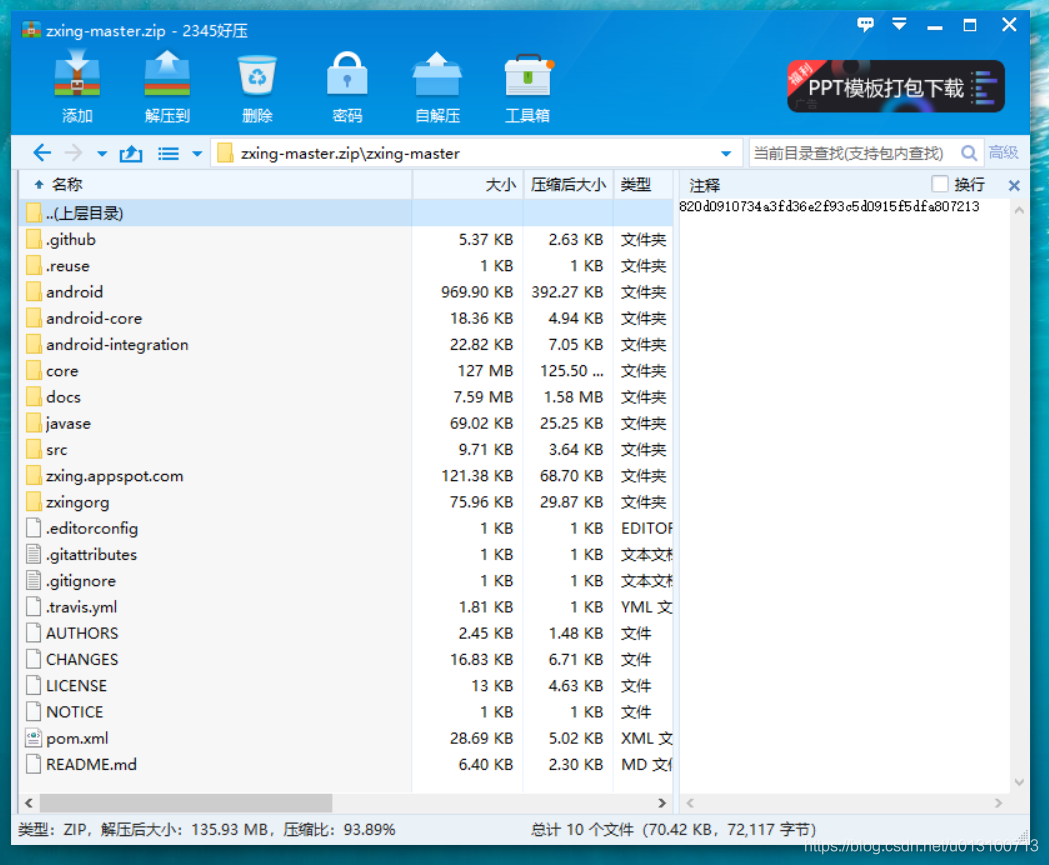
Task: Click the list view mode icon
Action: (x=168, y=154)
